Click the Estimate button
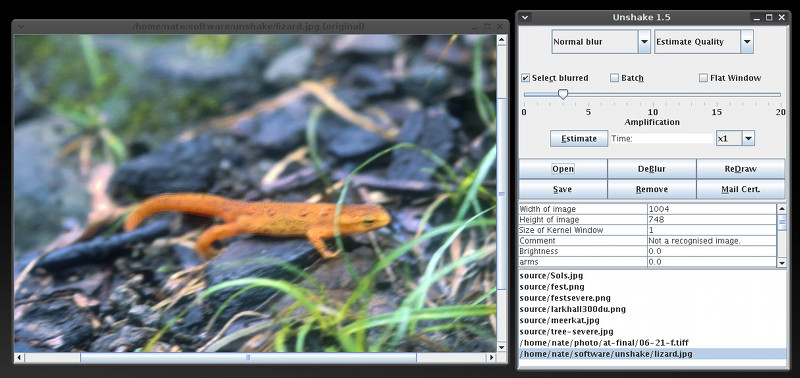 579,138
